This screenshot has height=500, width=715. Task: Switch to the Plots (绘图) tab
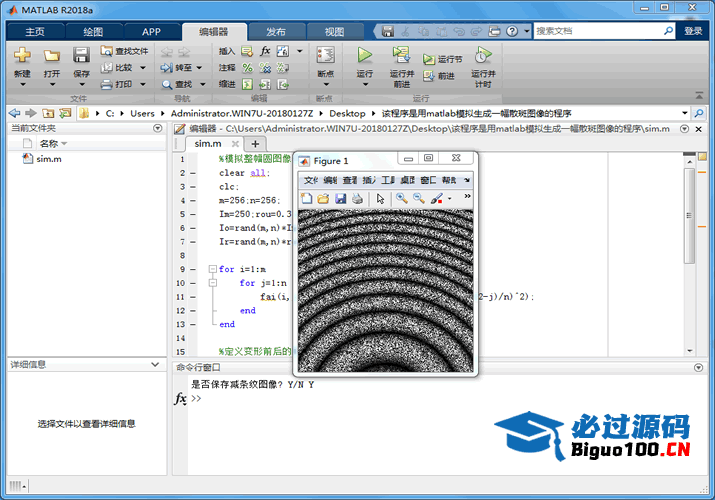(93, 31)
